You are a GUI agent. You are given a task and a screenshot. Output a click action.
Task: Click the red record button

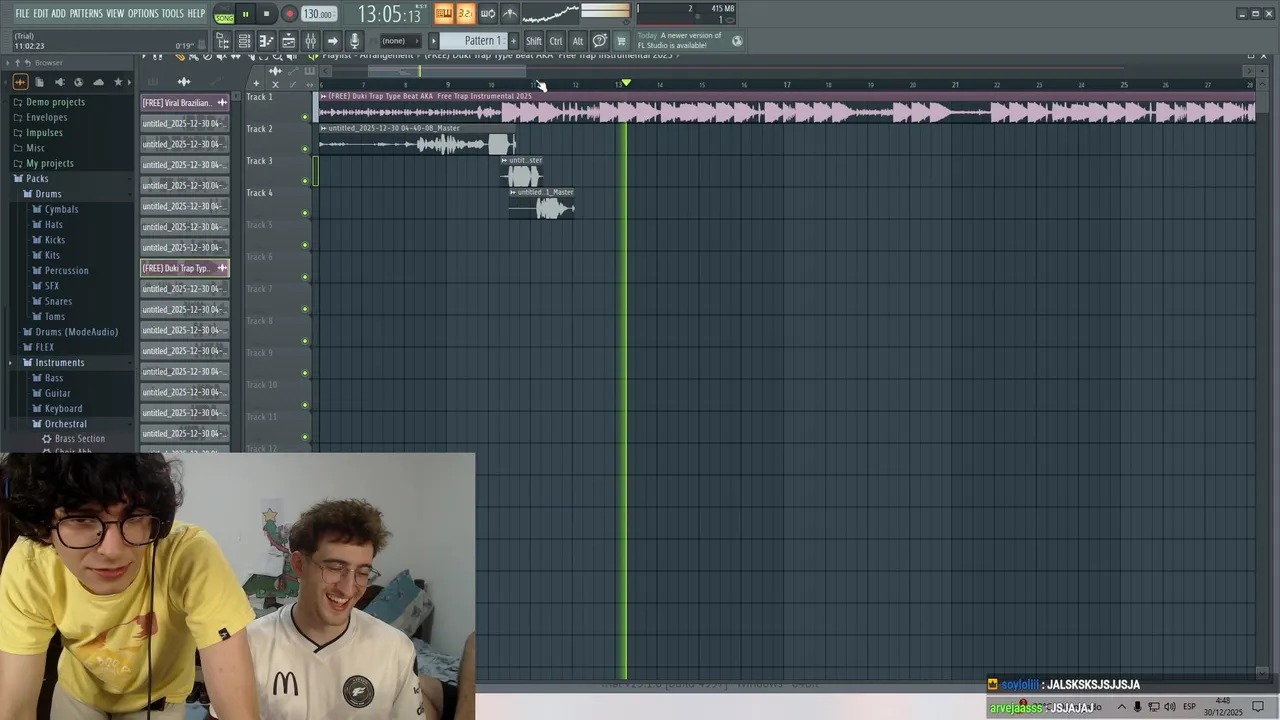tap(289, 14)
